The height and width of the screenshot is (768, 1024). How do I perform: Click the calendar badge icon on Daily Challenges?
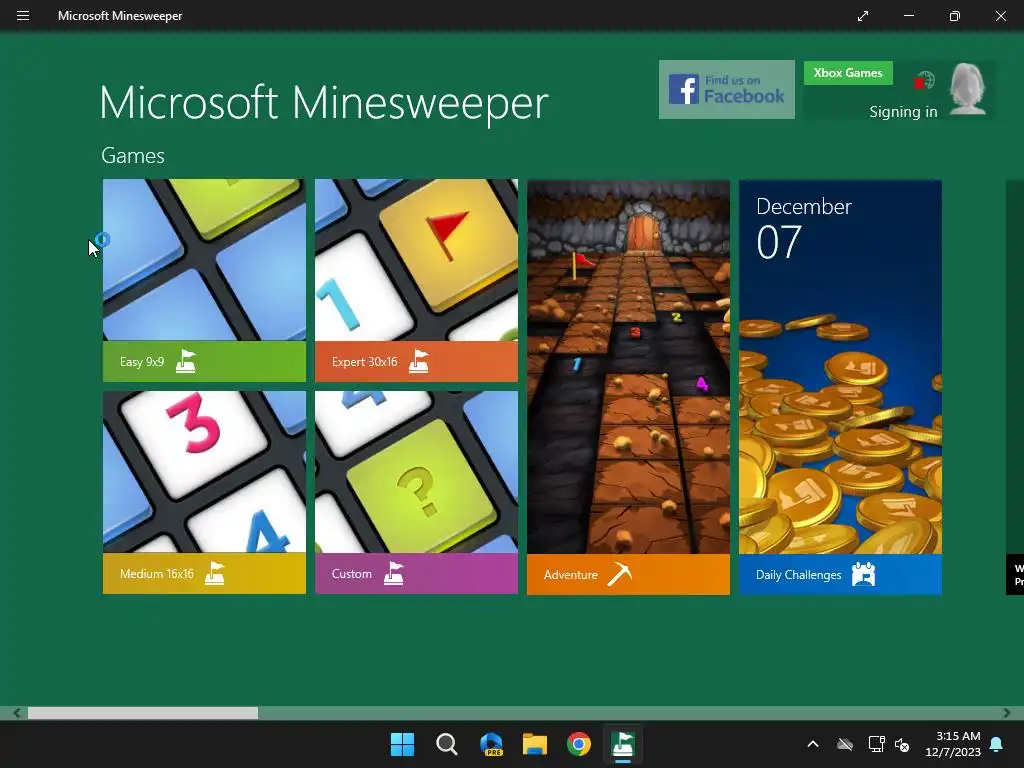pyautogui.click(x=863, y=575)
